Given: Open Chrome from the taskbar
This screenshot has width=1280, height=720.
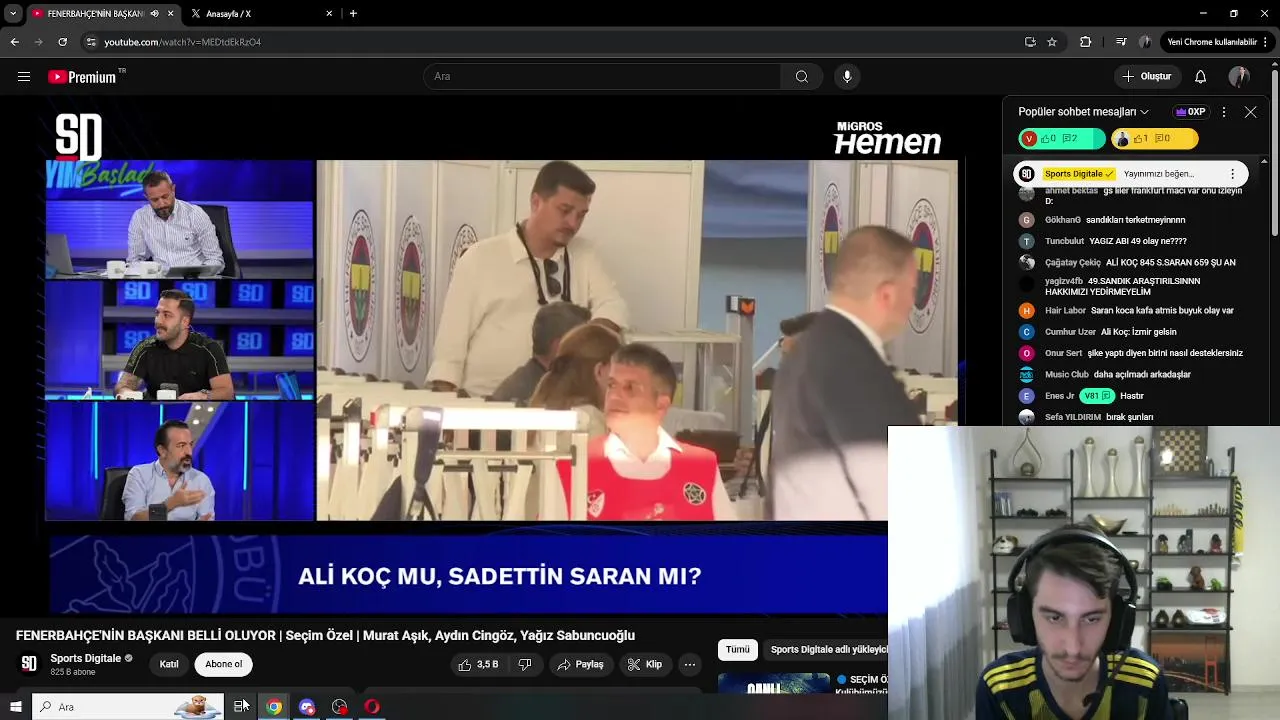Looking at the screenshot, I should pos(274,707).
